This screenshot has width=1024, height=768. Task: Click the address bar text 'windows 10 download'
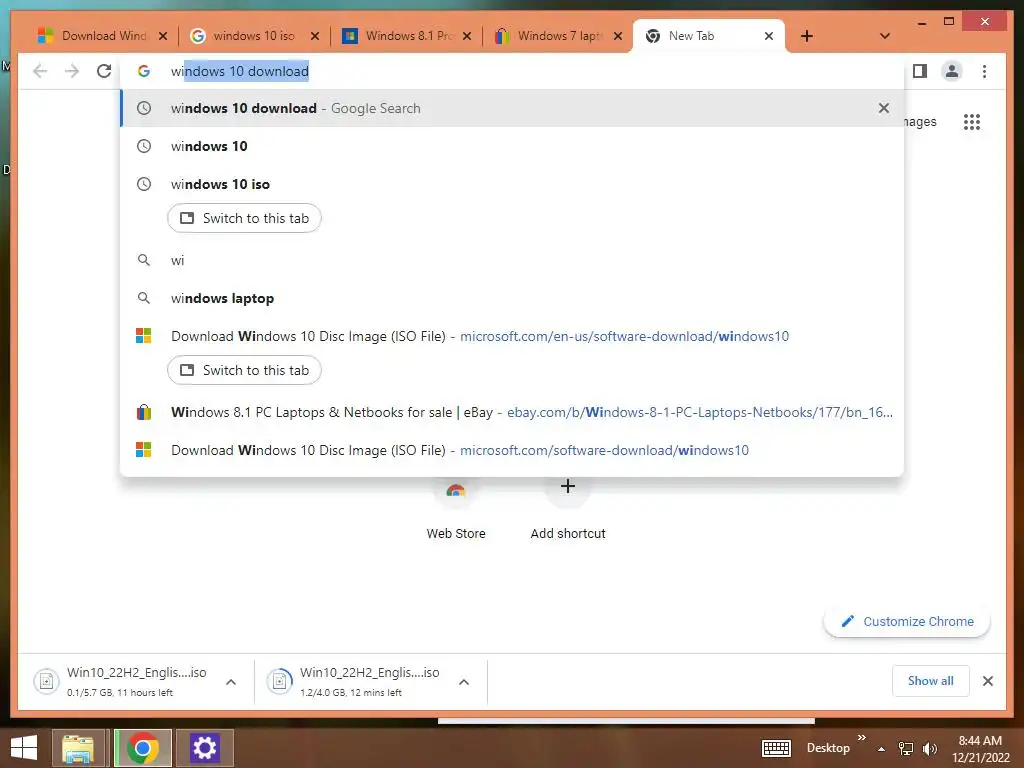[240, 71]
